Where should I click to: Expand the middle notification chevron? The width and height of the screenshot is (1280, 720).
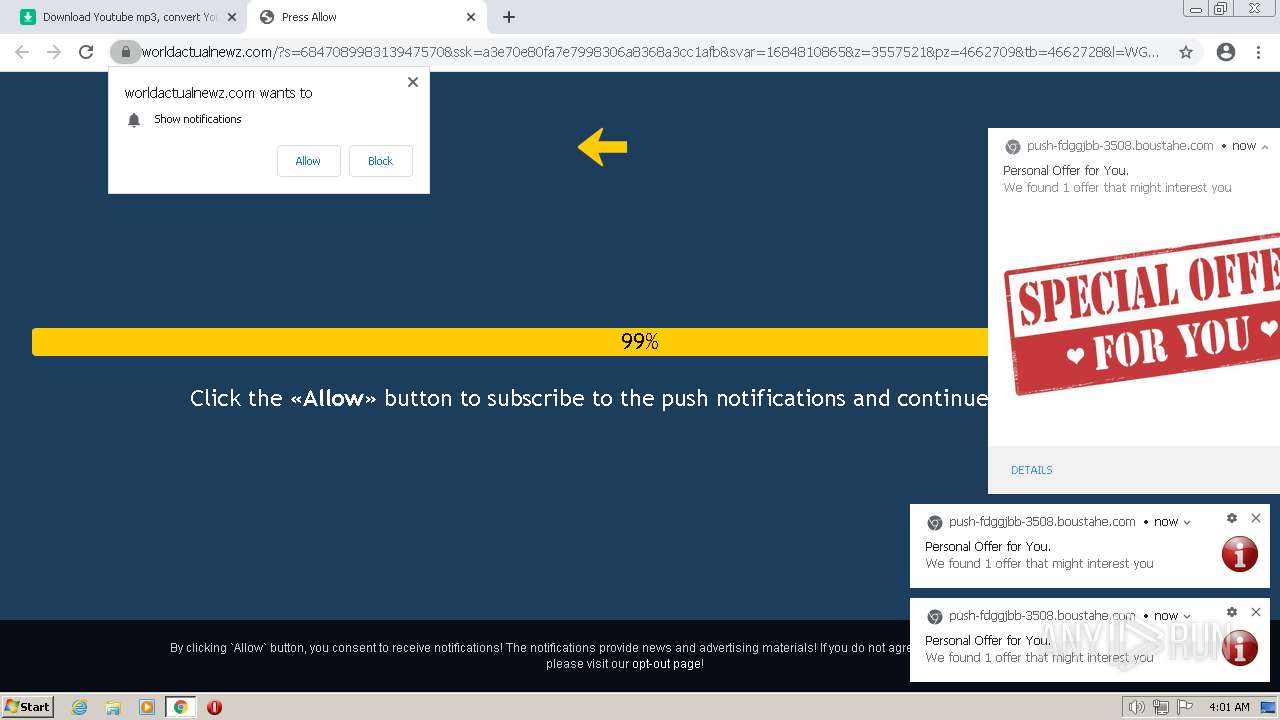tap(1187, 522)
